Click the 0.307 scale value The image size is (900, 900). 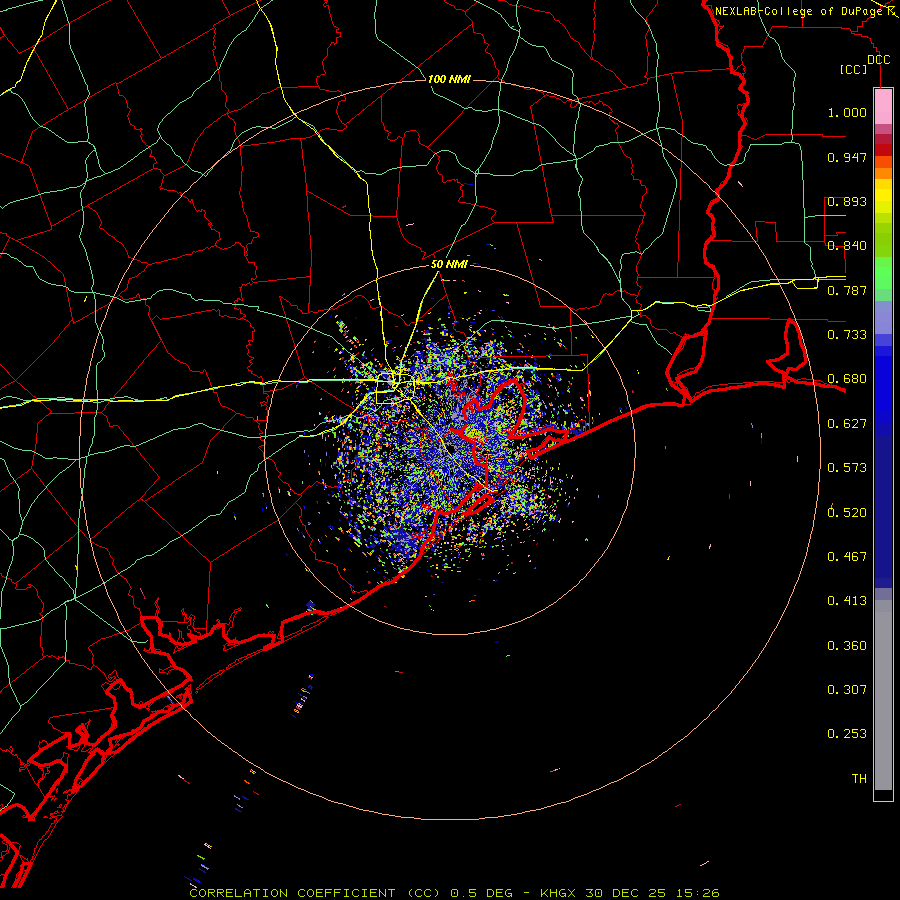pyautogui.click(x=847, y=689)
